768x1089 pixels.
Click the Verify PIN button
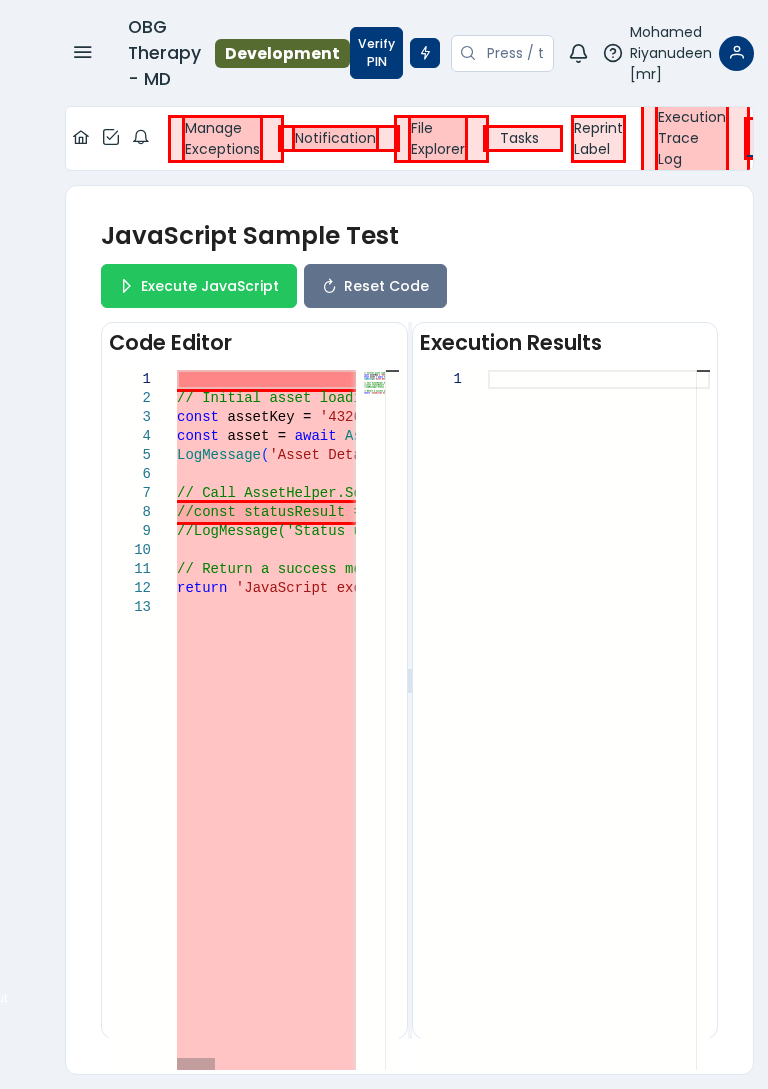click(376, 53)
